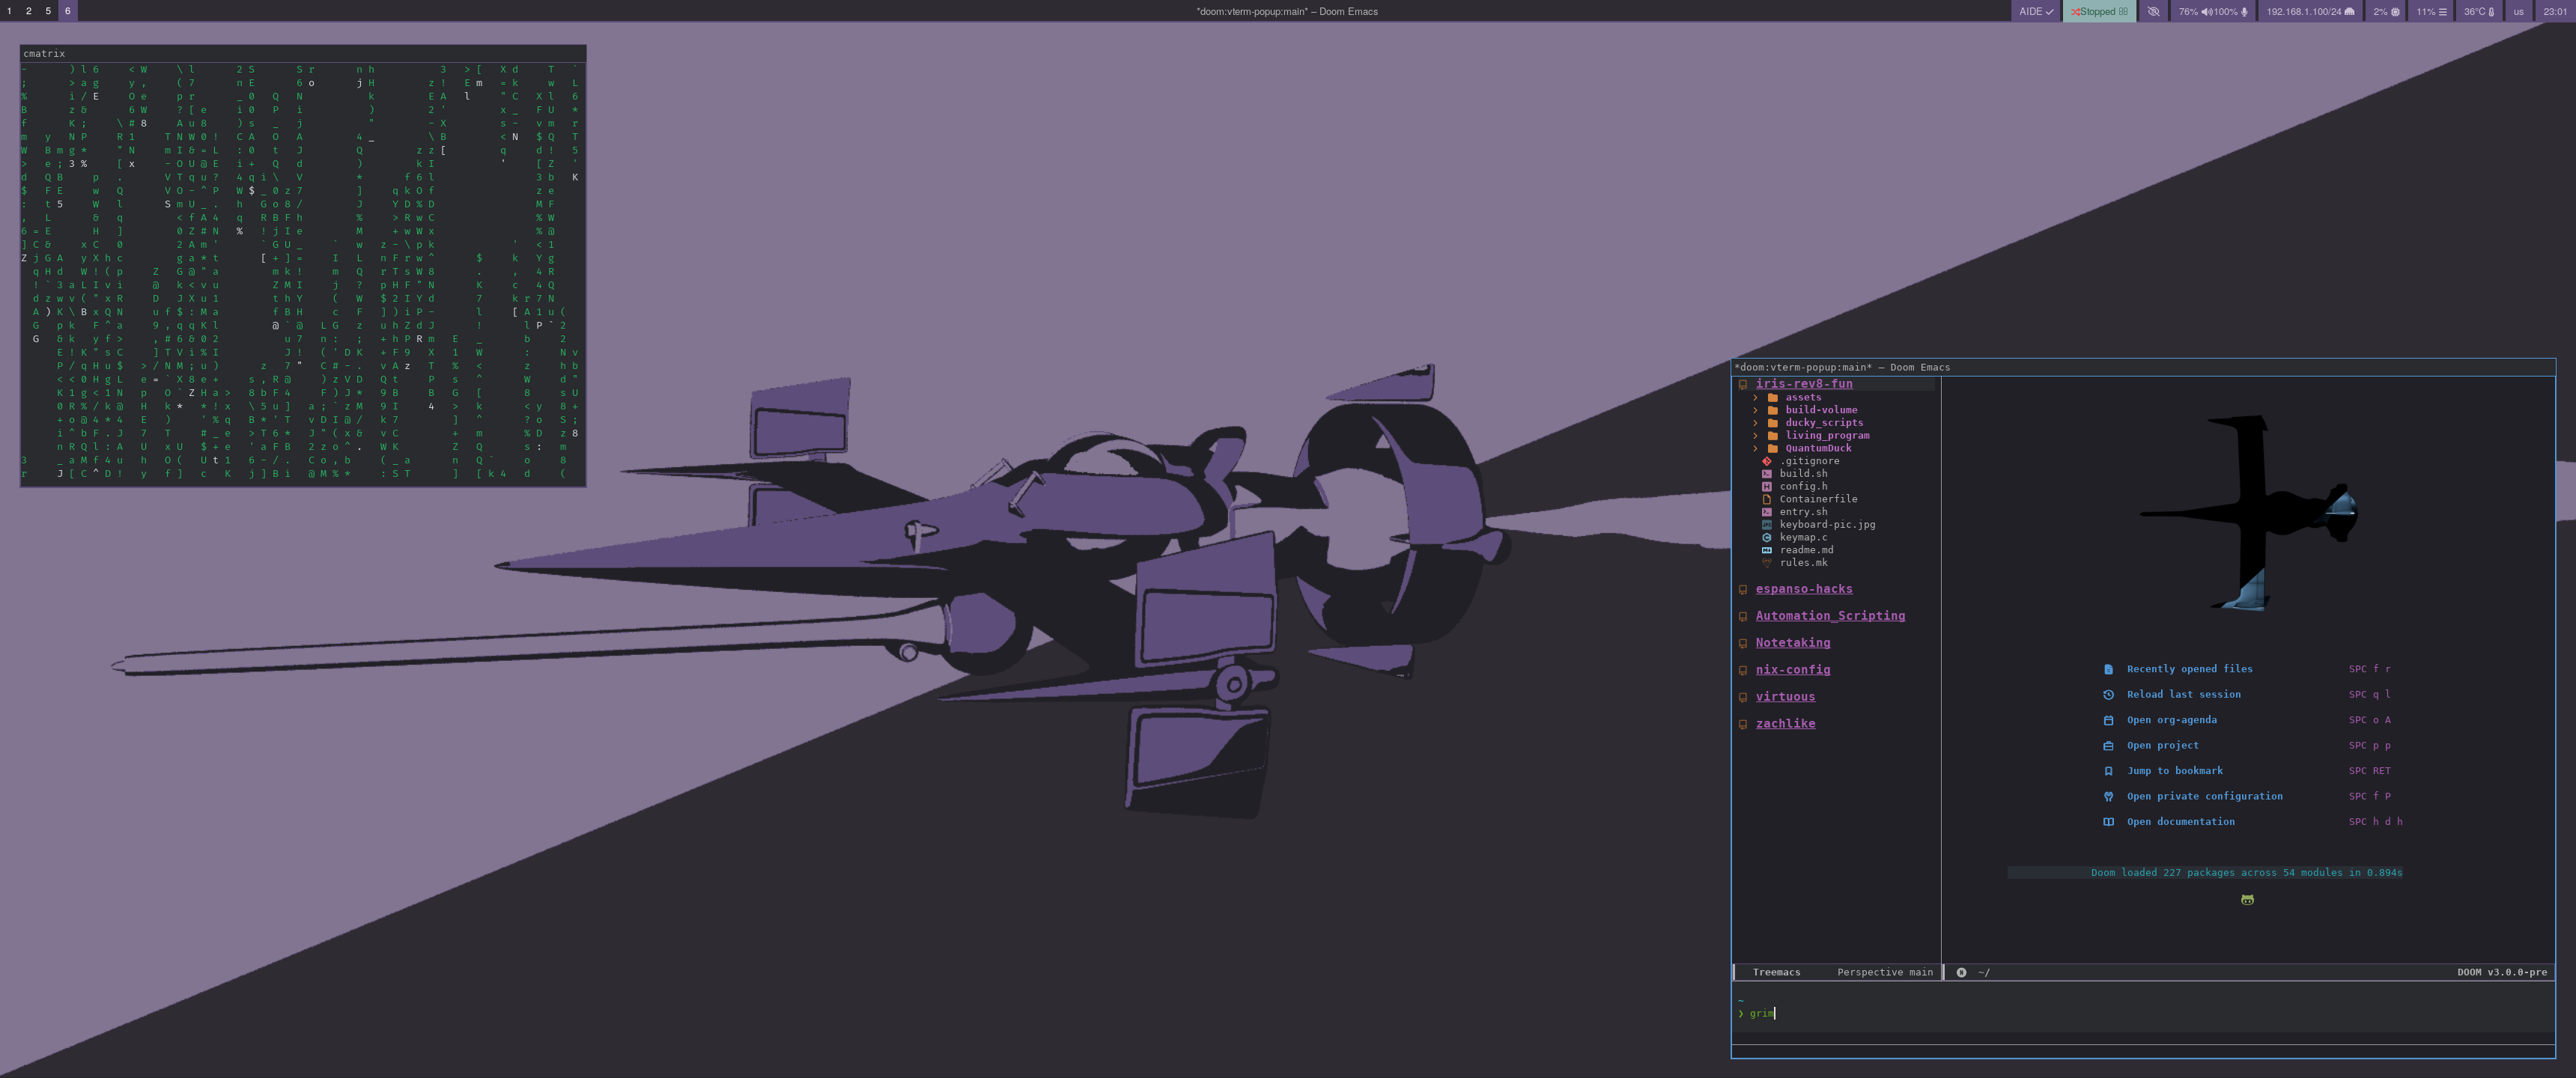Expand the QuantumDuck folder chevron
2576x1078 pixels.
1755,448
